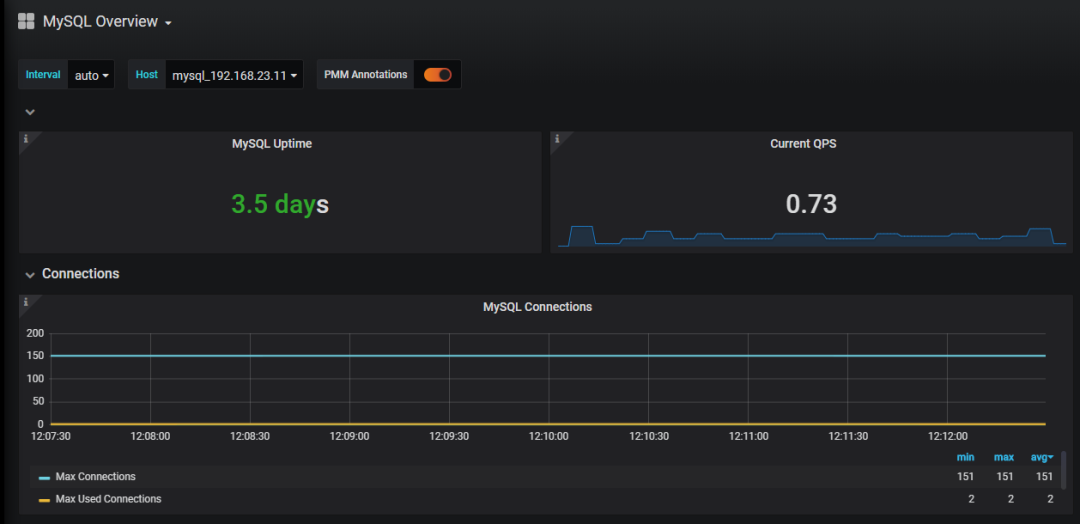Click the Current QPS panel info icon
The height and width of the screenshot is (524, 1080).
[557, 139]
